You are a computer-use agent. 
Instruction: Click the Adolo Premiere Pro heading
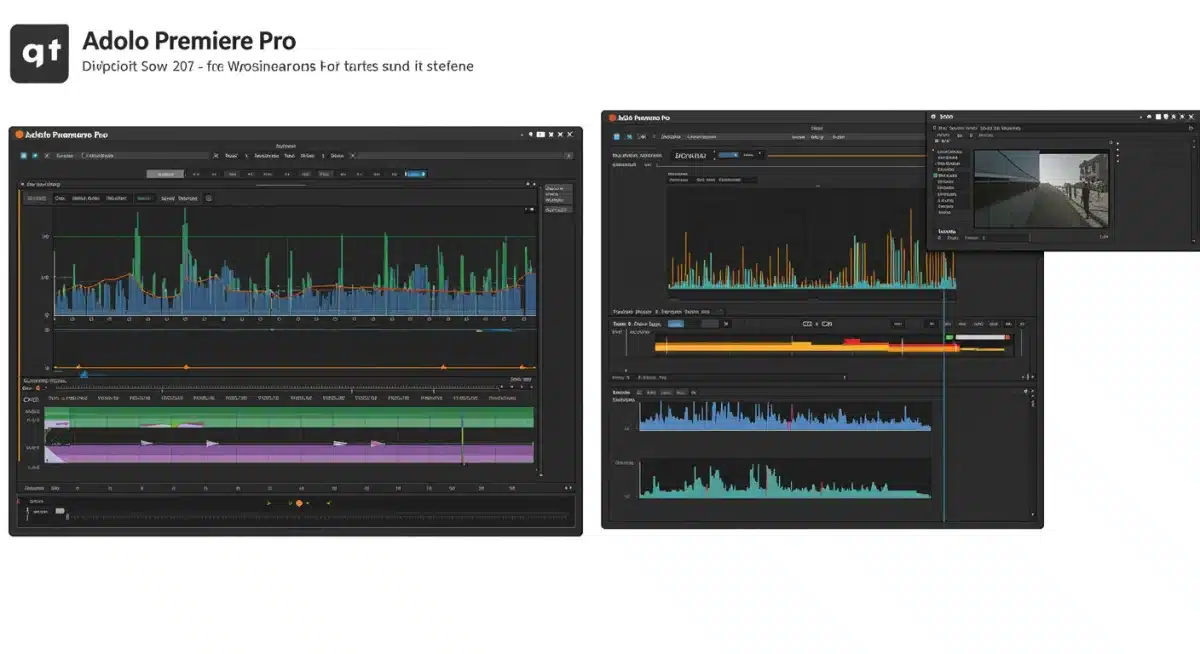(189, 41)
